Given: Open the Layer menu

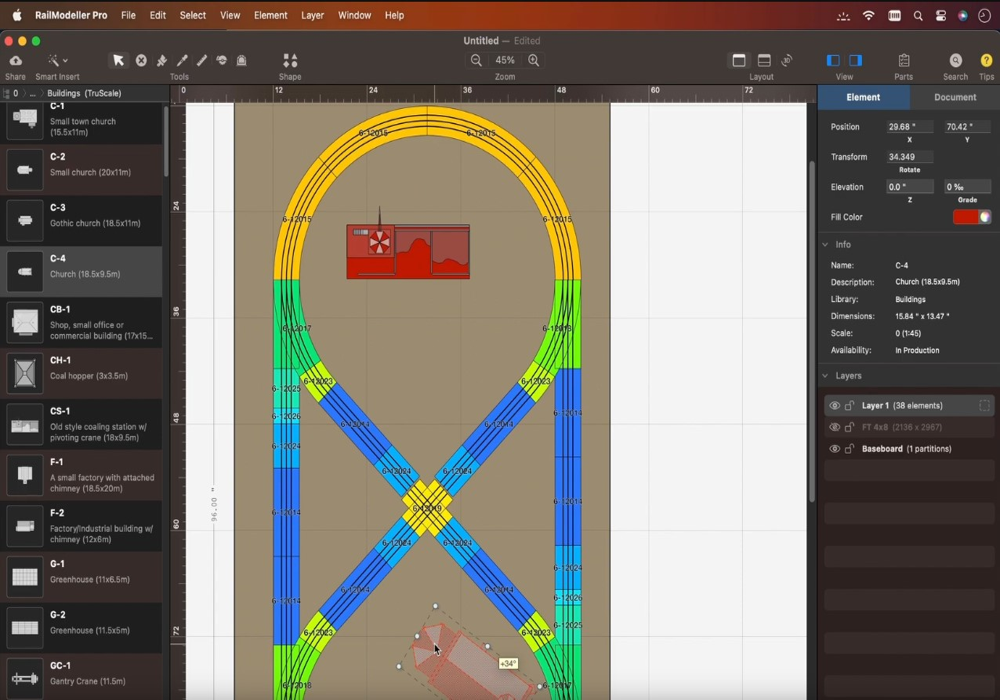Looking at the screenshot, I should [312, 15].
